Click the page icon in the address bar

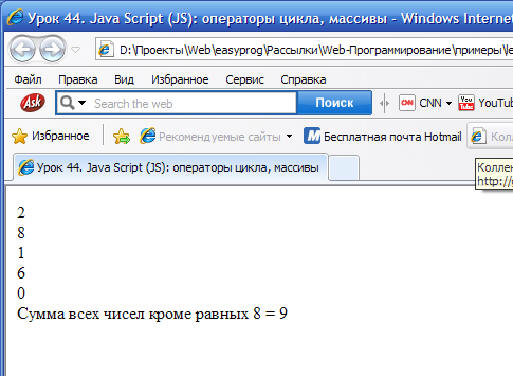(x=106, y=49)
